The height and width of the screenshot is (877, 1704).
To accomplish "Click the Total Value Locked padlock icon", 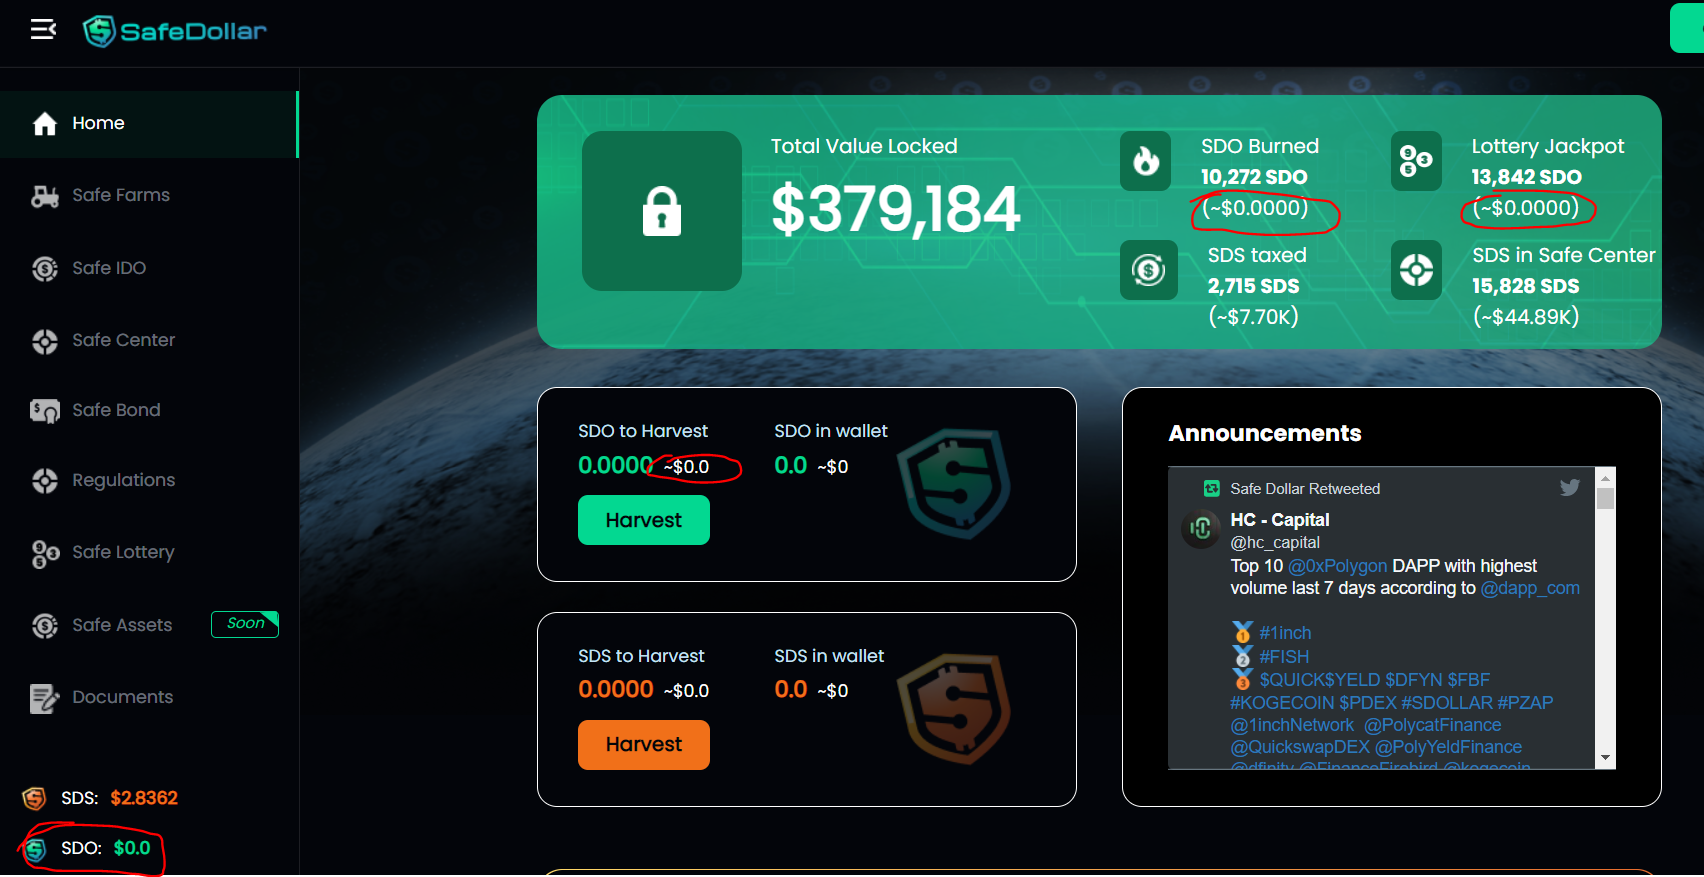I will [661, 211].
